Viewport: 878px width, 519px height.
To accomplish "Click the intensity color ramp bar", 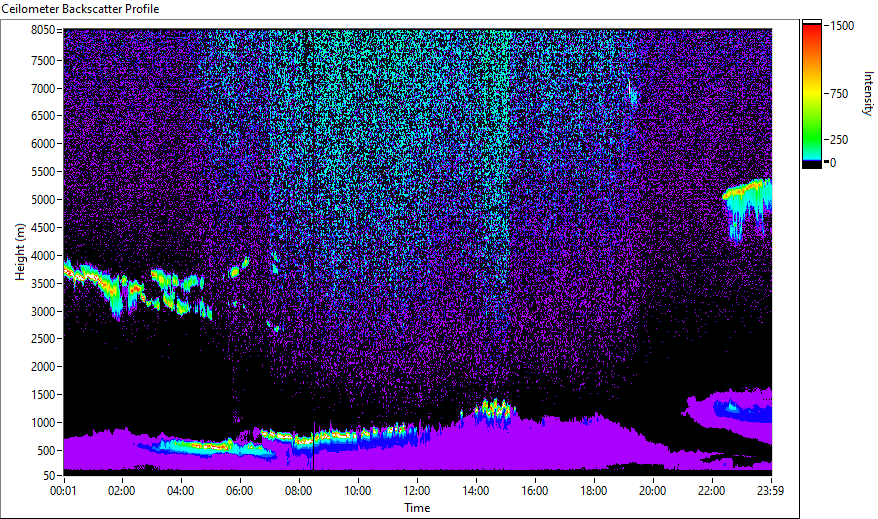I will click(811, 93).
